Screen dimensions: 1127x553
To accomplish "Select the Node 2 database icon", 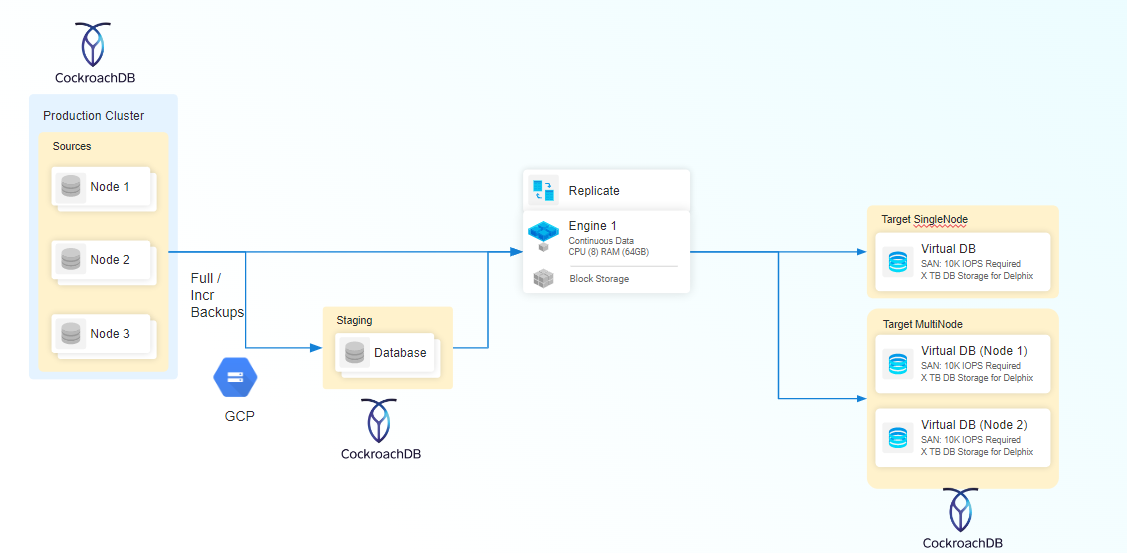I will click(70, 260).
